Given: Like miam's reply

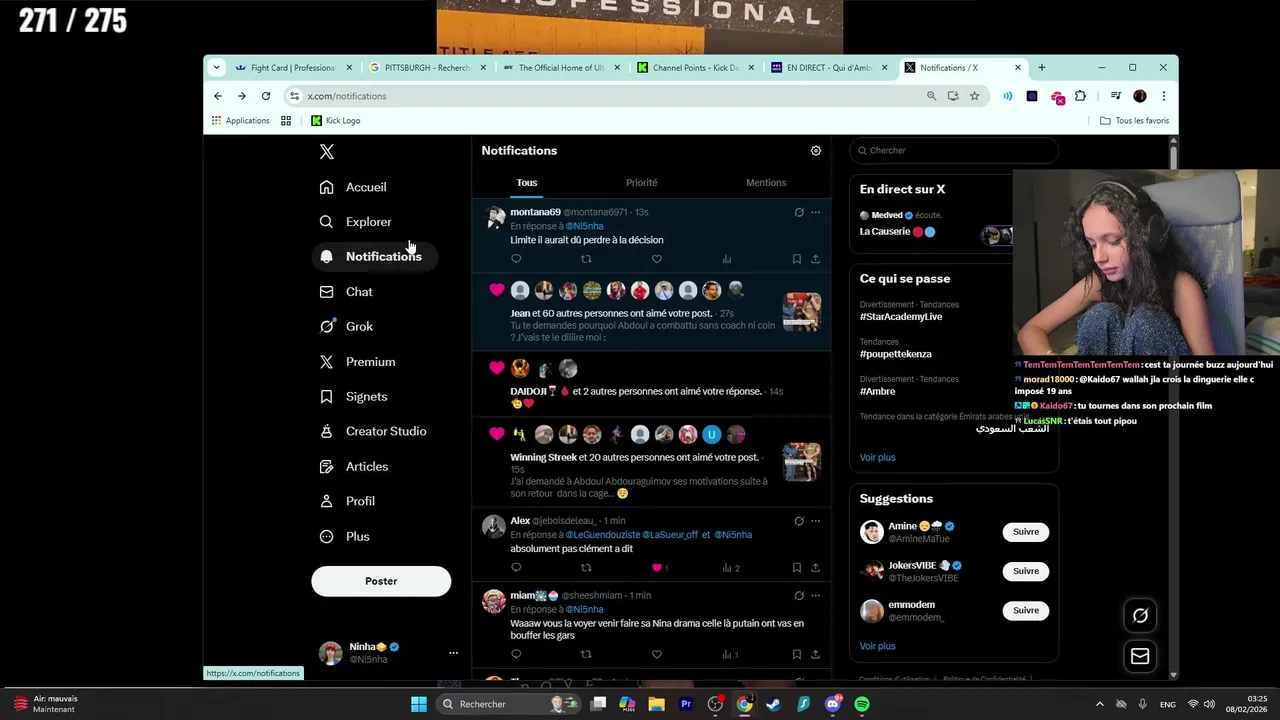Looking at the screenshot, I should tap(657, 654).
